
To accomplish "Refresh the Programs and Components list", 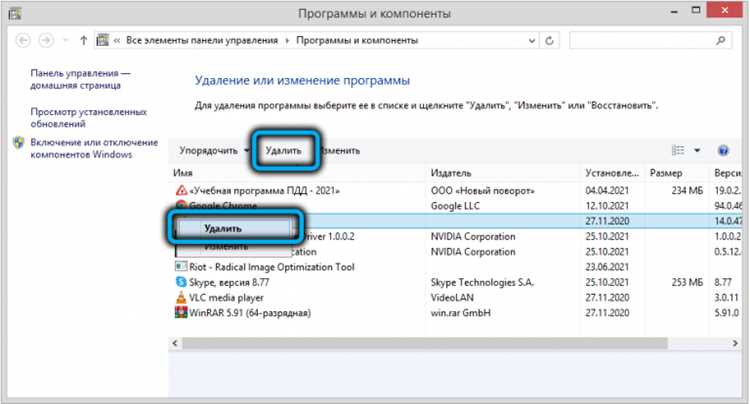I will [x=550, y=41].
